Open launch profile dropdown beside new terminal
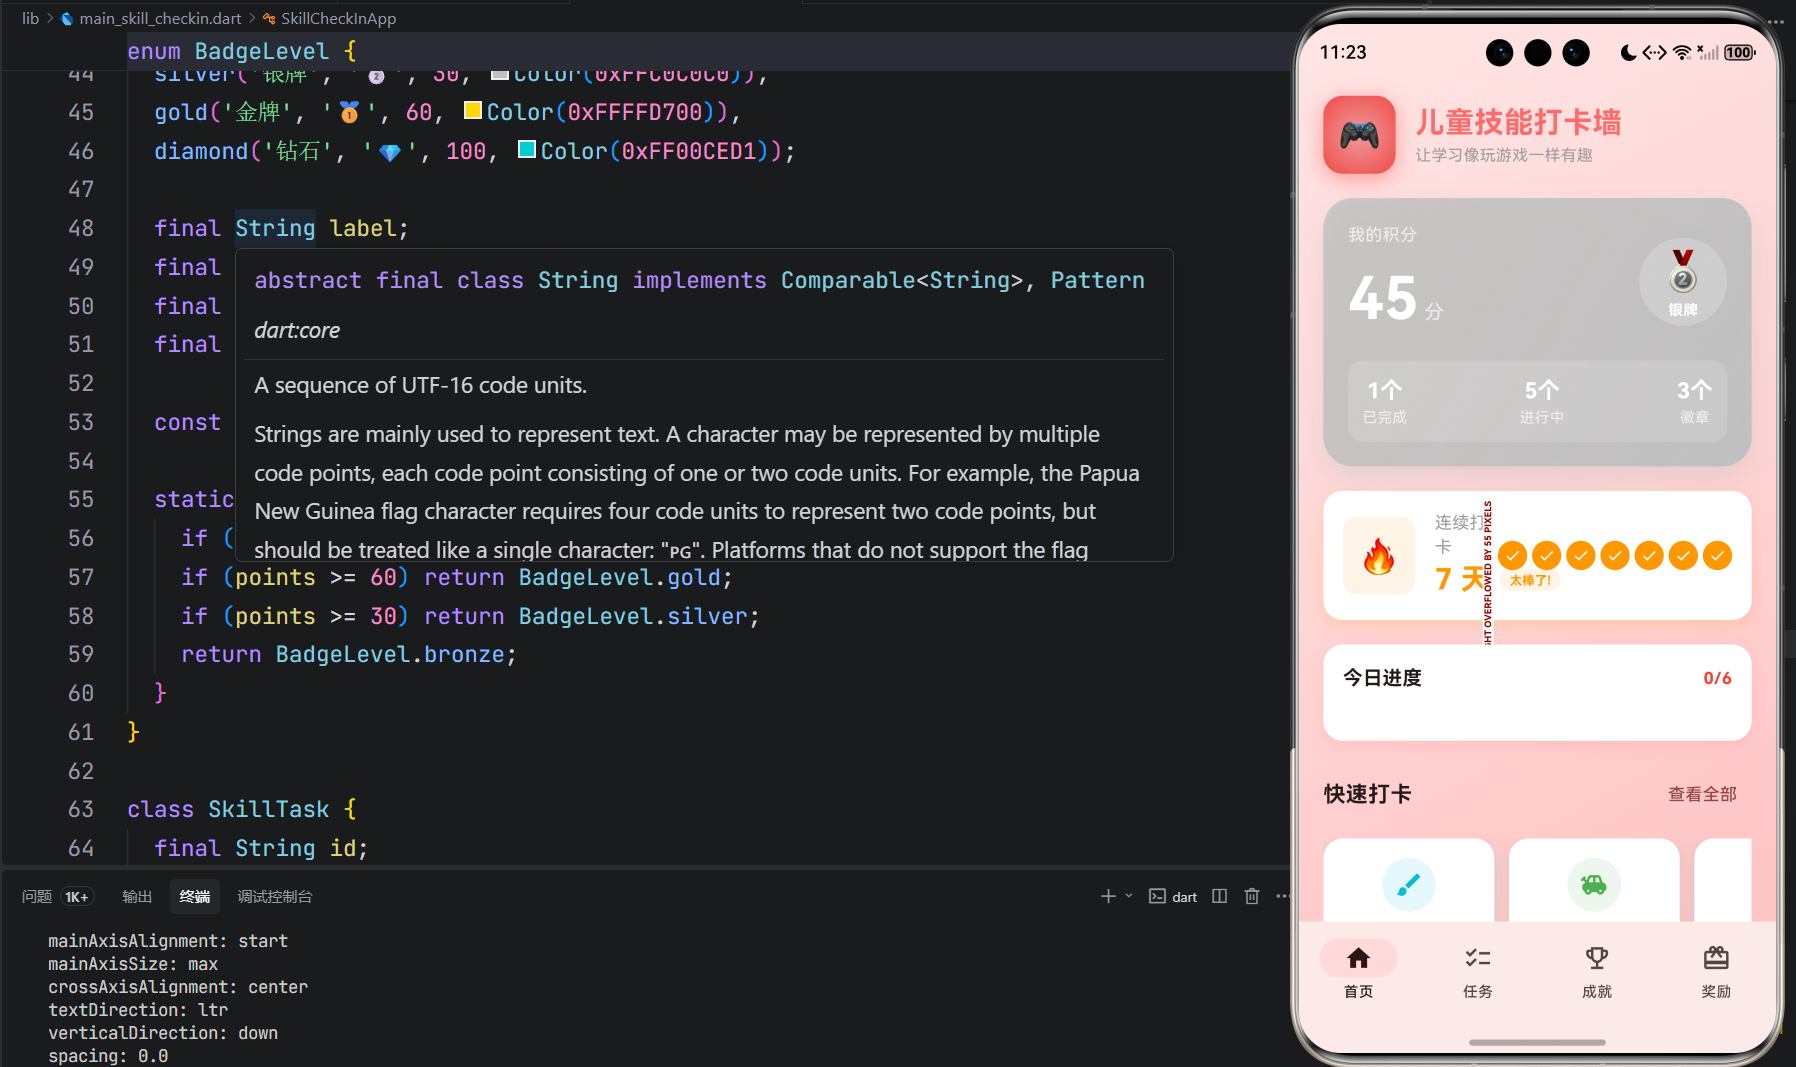Viewport: 1796px width, 1067px height. [x=1129, y=896]
